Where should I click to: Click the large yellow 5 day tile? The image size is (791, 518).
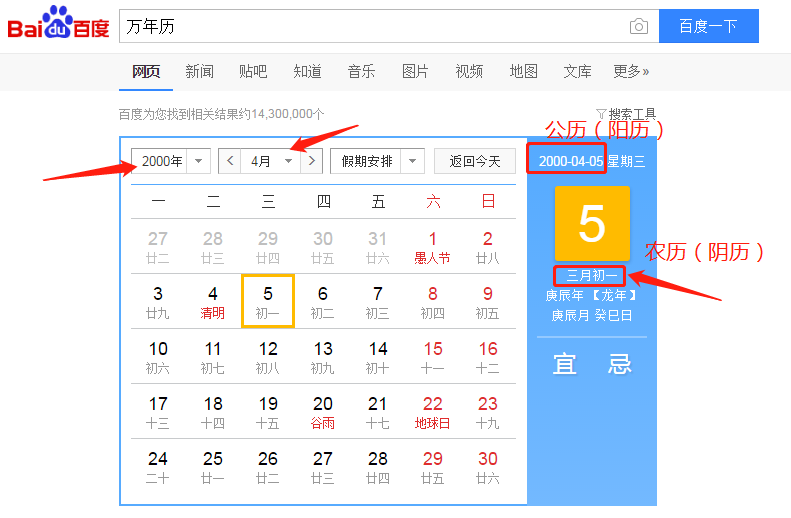click(592, 223)
